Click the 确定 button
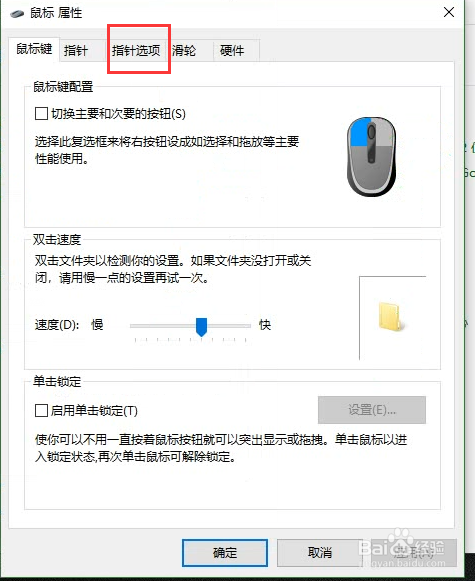The width and height of the screenshot is (475, 581). click(x=225, y=553)
